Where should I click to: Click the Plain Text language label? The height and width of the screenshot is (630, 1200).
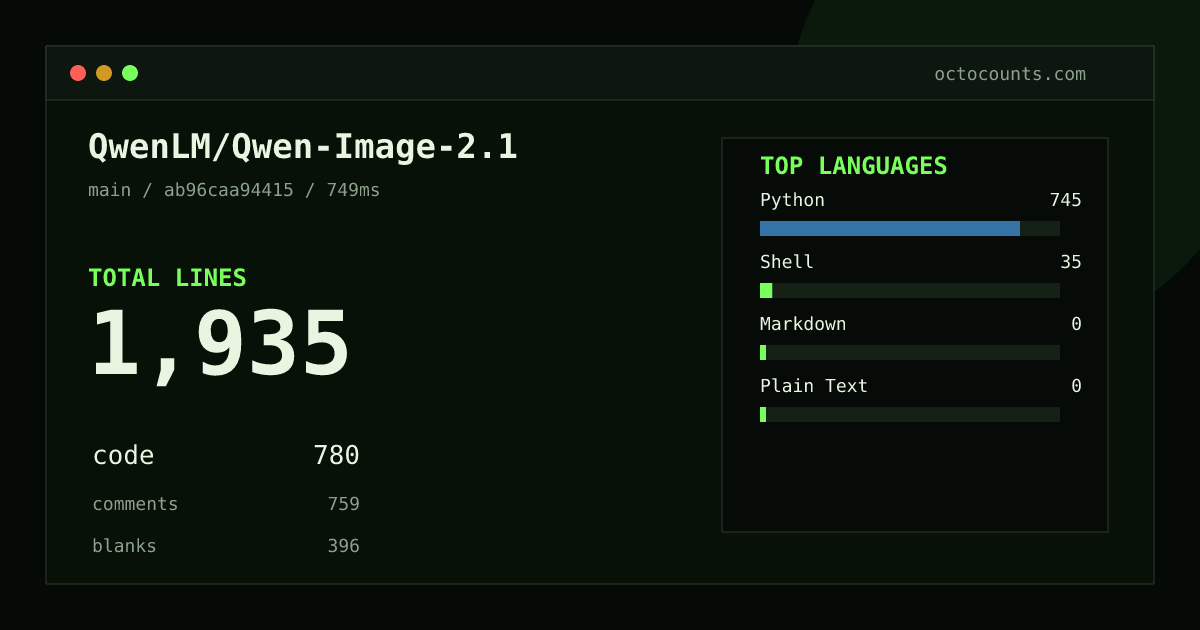[x=814, y=386]
